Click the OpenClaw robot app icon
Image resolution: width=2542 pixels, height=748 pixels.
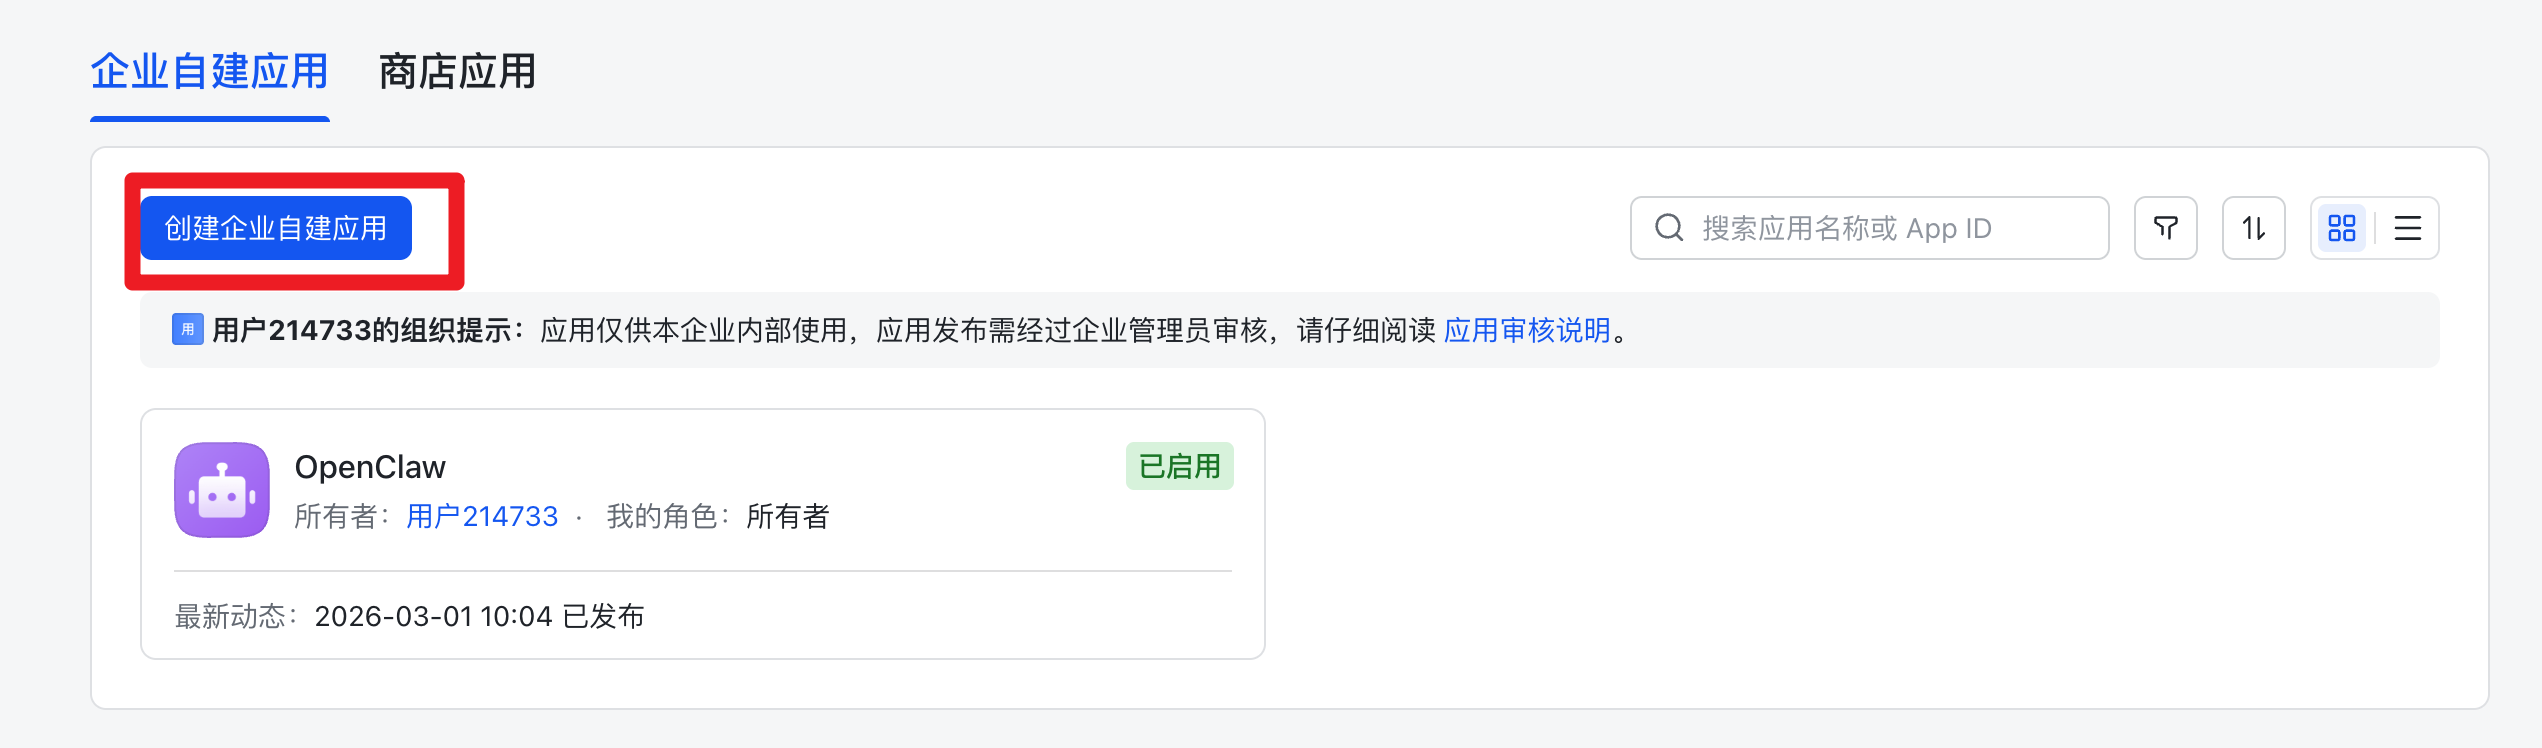click(x=222, y=490)
